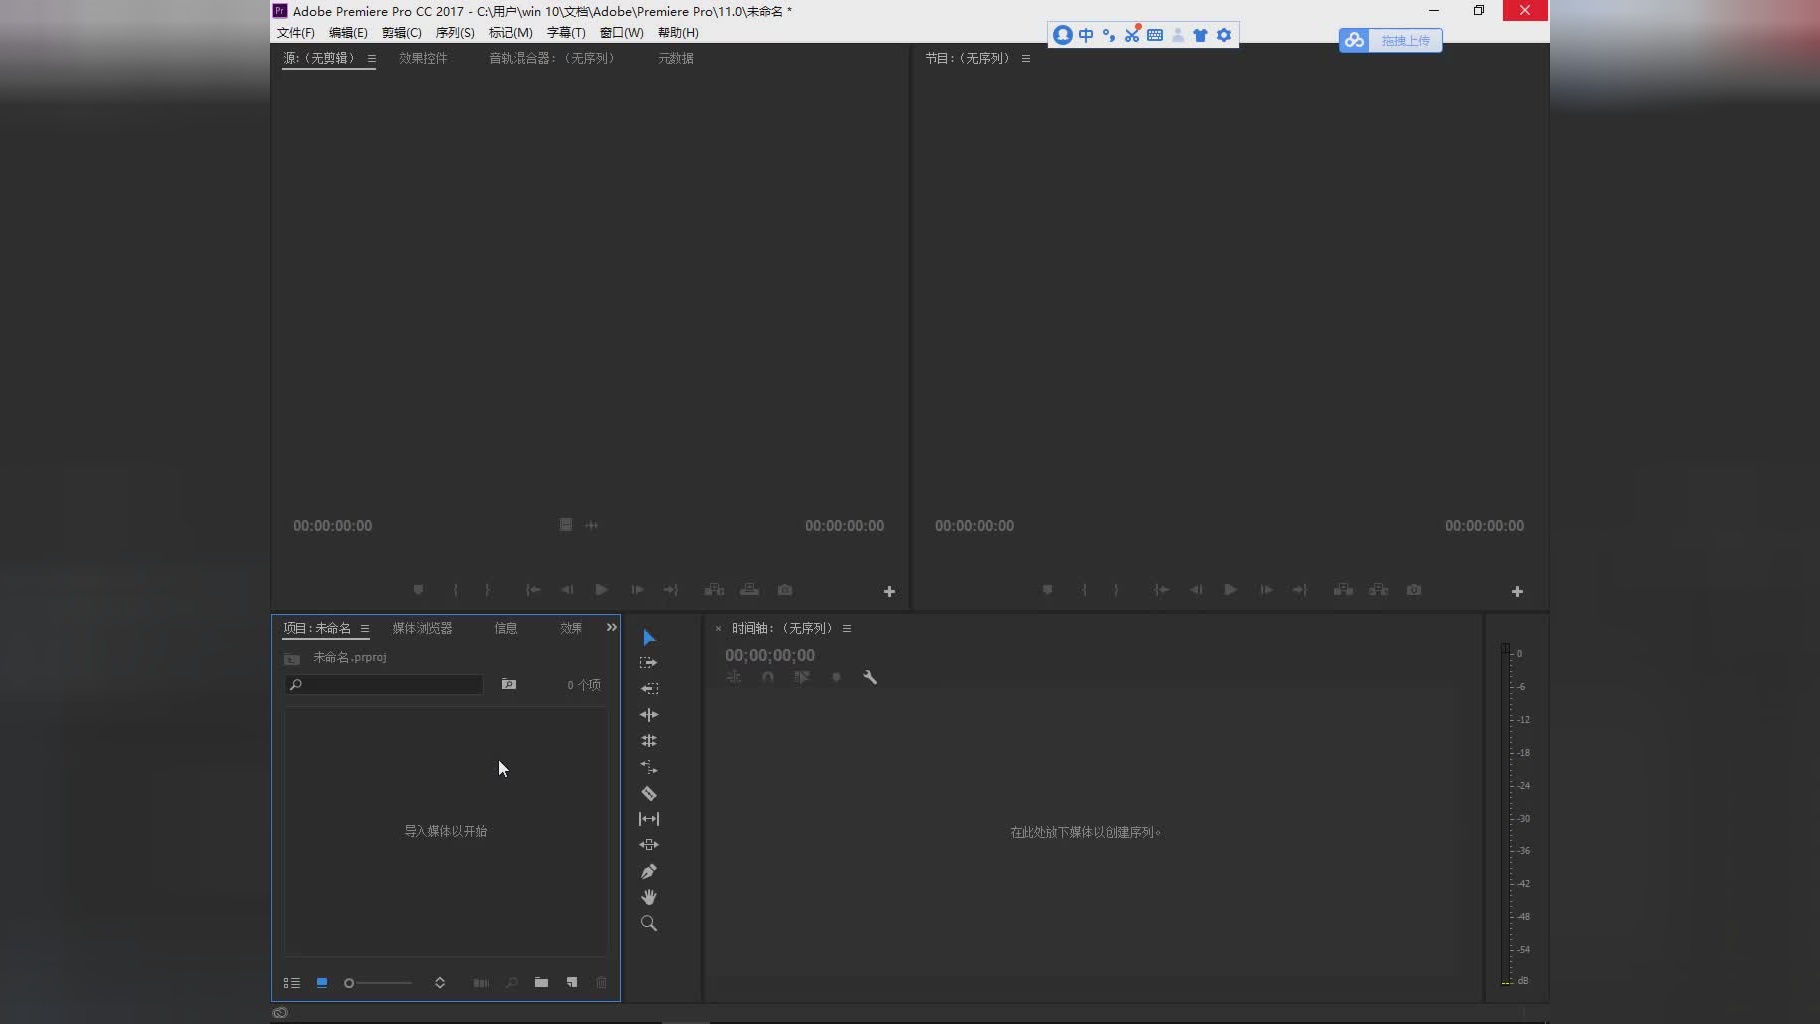Click Export Frame camera in Program monitor

click(x=1414, y=590)
